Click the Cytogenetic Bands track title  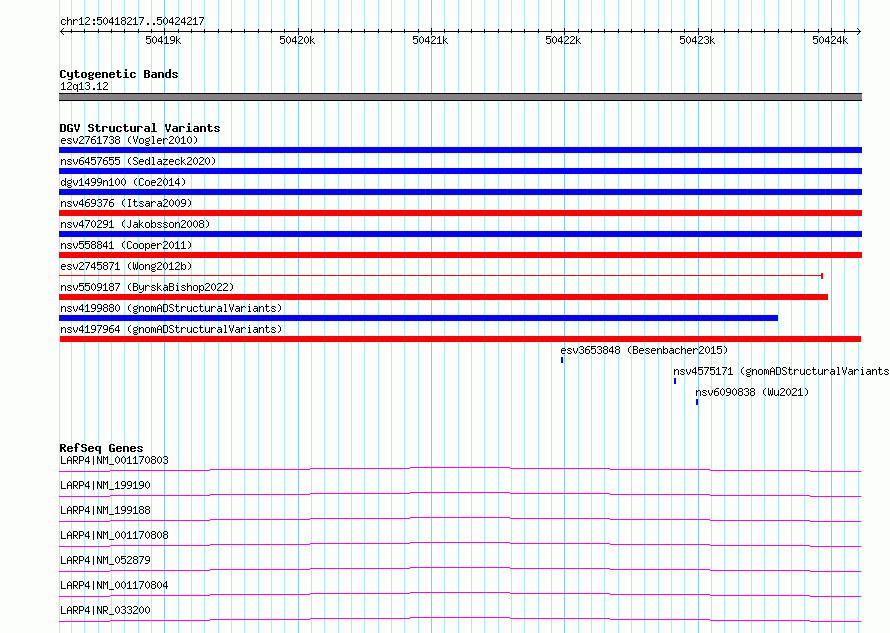pos(119,74)
